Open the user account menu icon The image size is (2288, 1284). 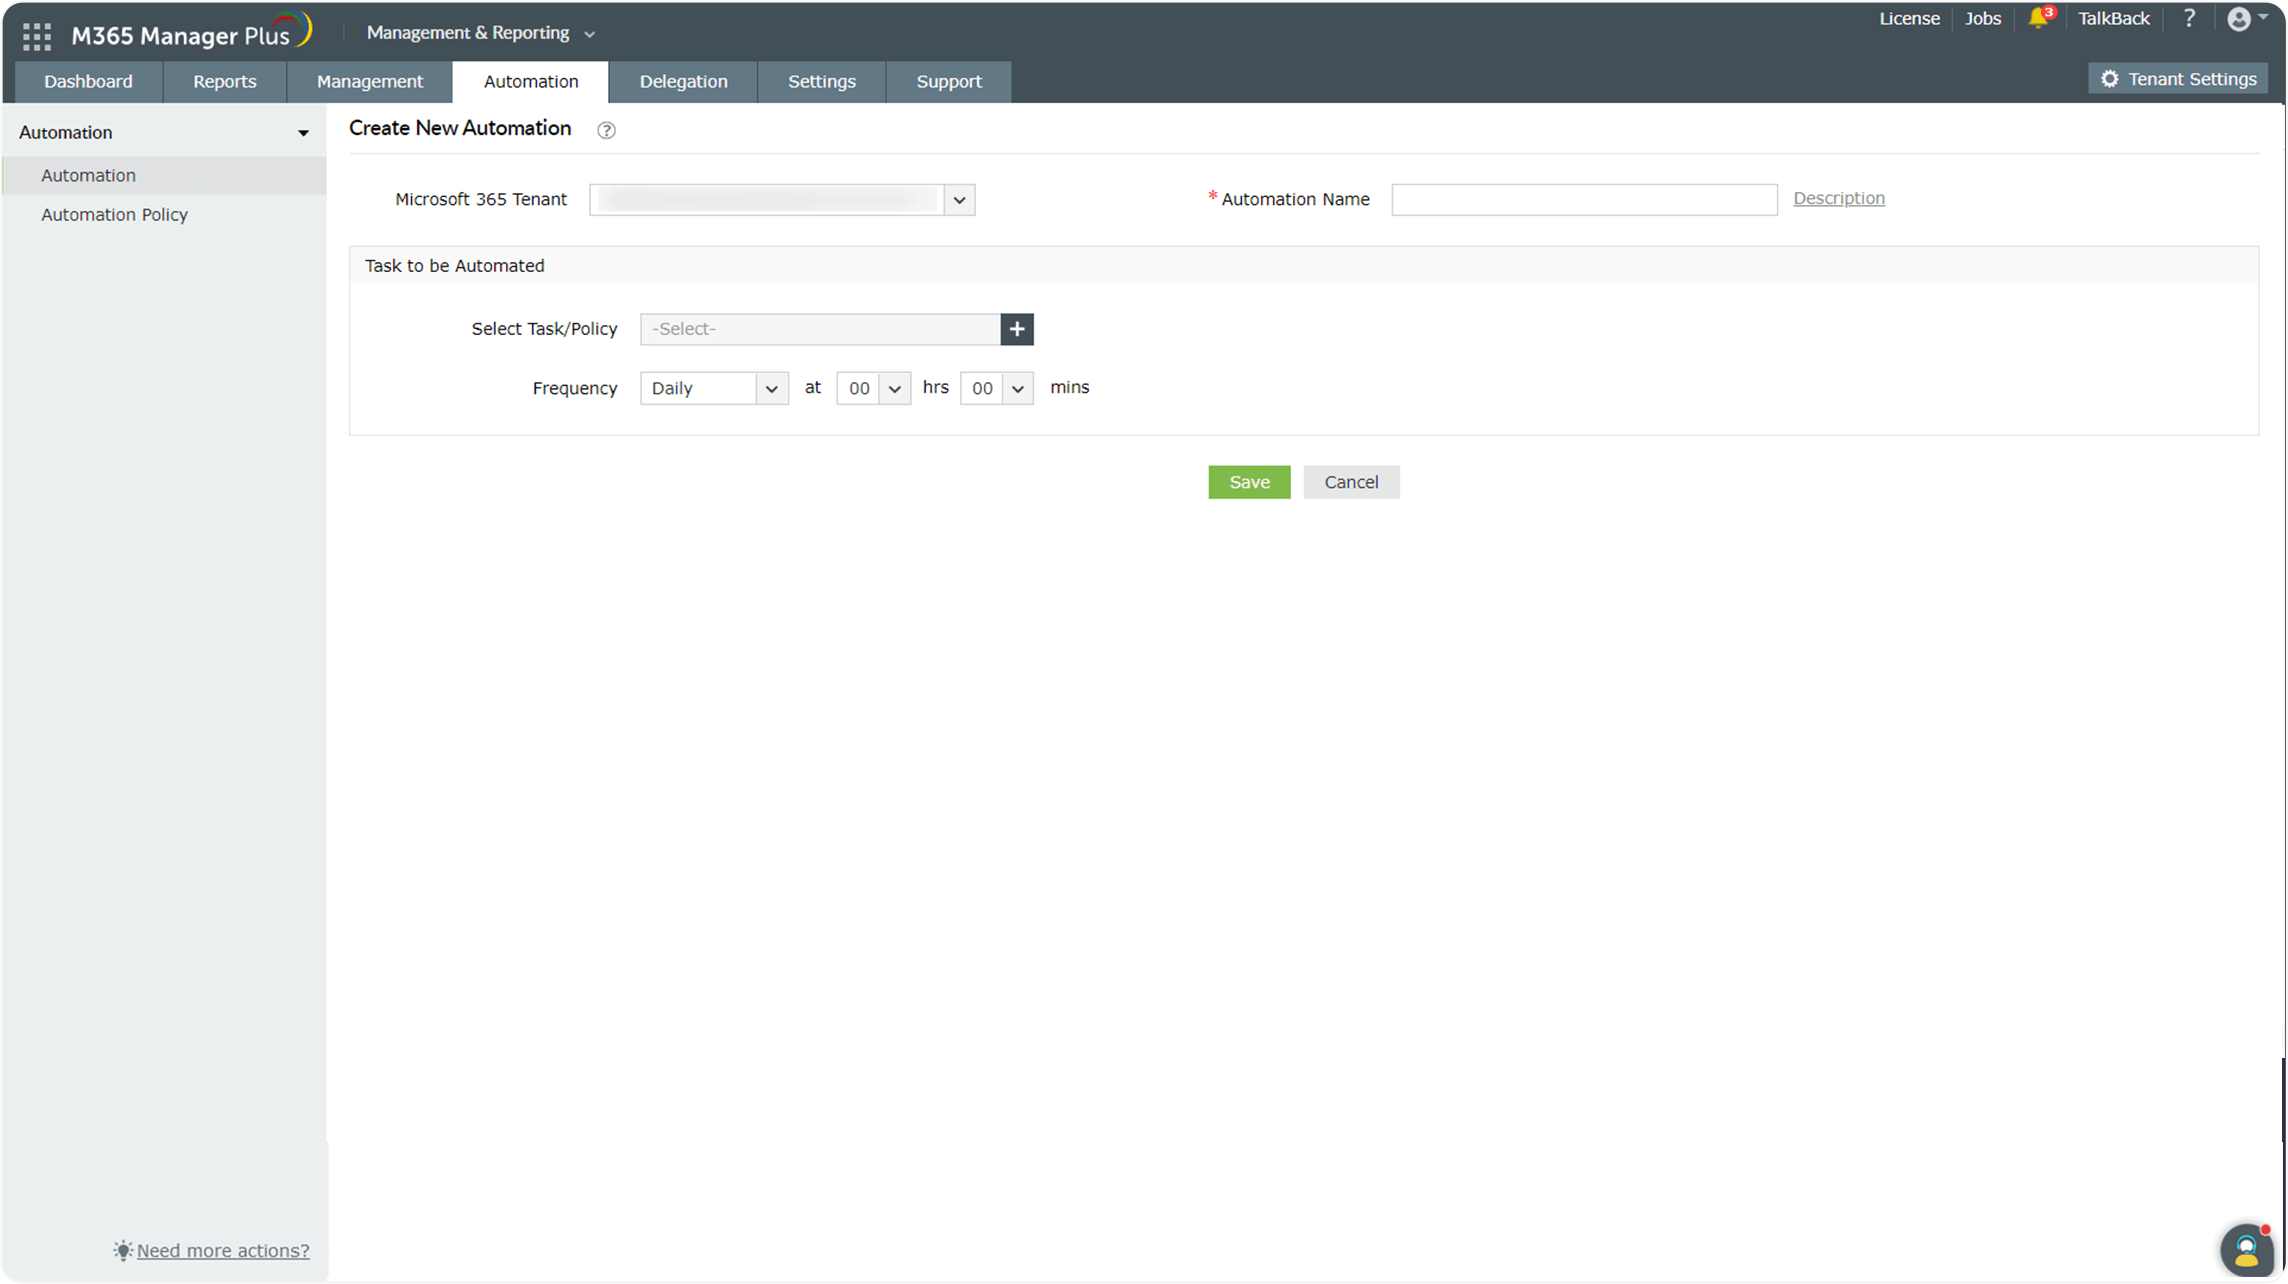(x=2240, y=18)
